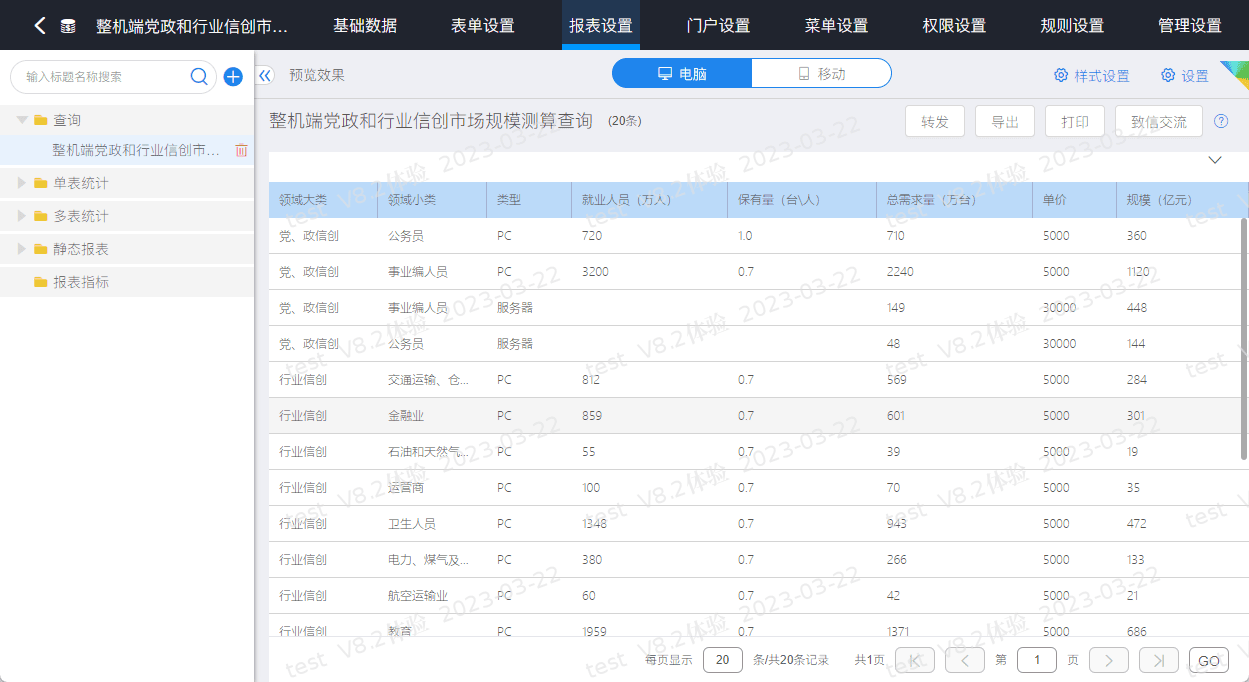Click the 预览效果 label
This screenshot has height=682, width=1249.
(317, 75)
